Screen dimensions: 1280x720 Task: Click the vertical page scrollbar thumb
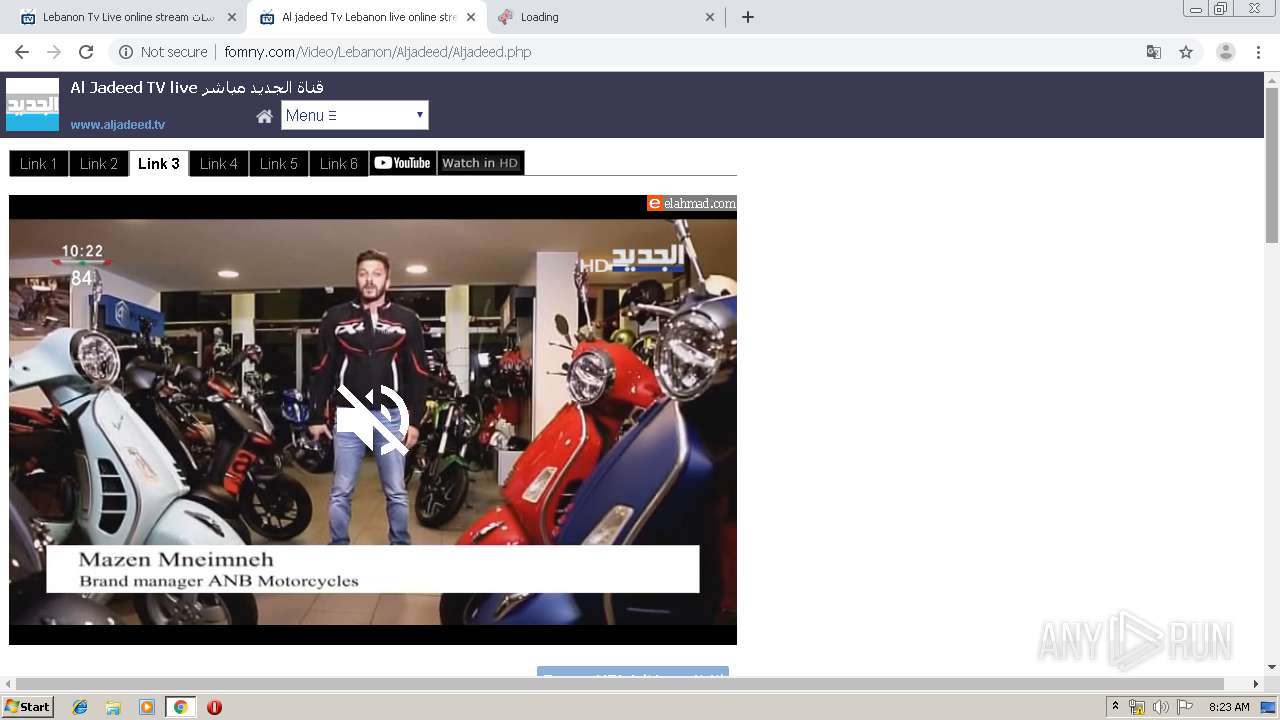pos(1272,165)
